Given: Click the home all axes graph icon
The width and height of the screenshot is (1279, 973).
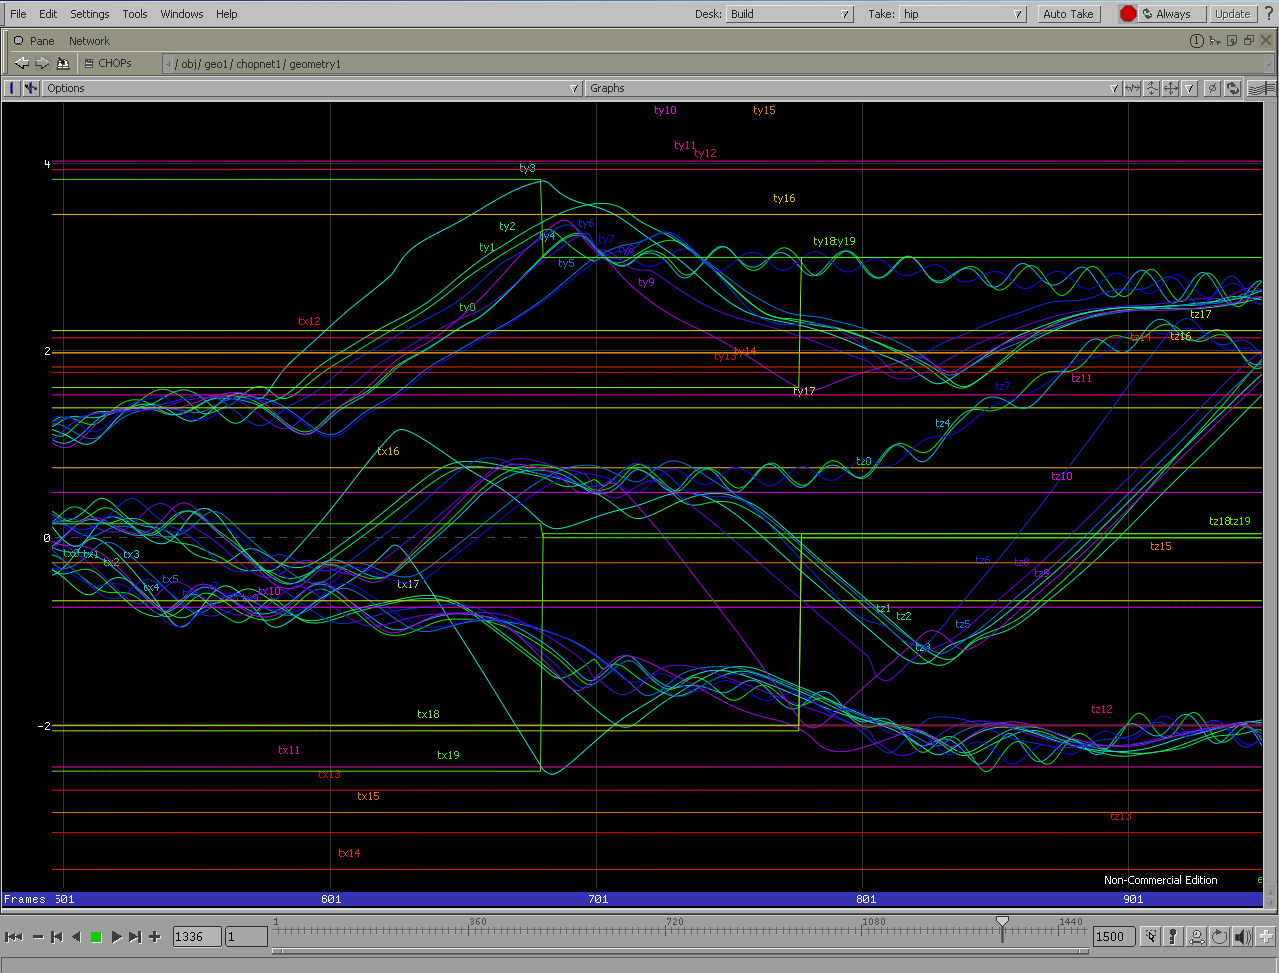Looking at the screenshot, I should (x=1170, y=88).
